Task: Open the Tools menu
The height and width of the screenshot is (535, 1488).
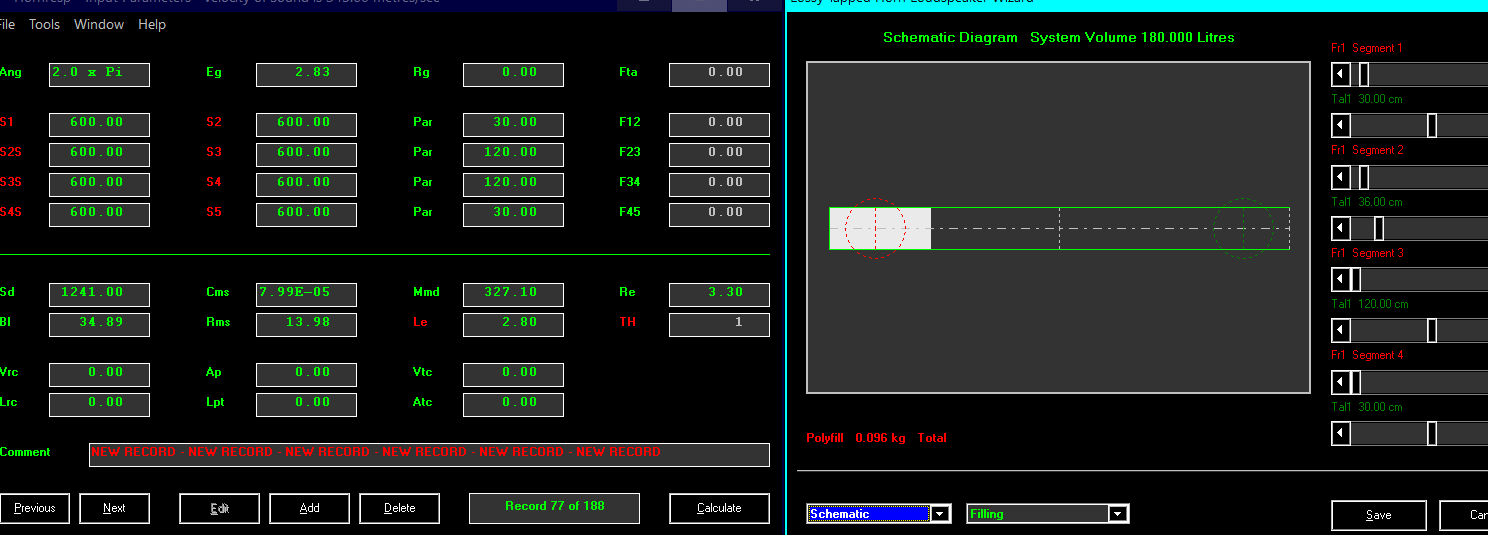Action: pyautogui.click(x=44, y=24)
